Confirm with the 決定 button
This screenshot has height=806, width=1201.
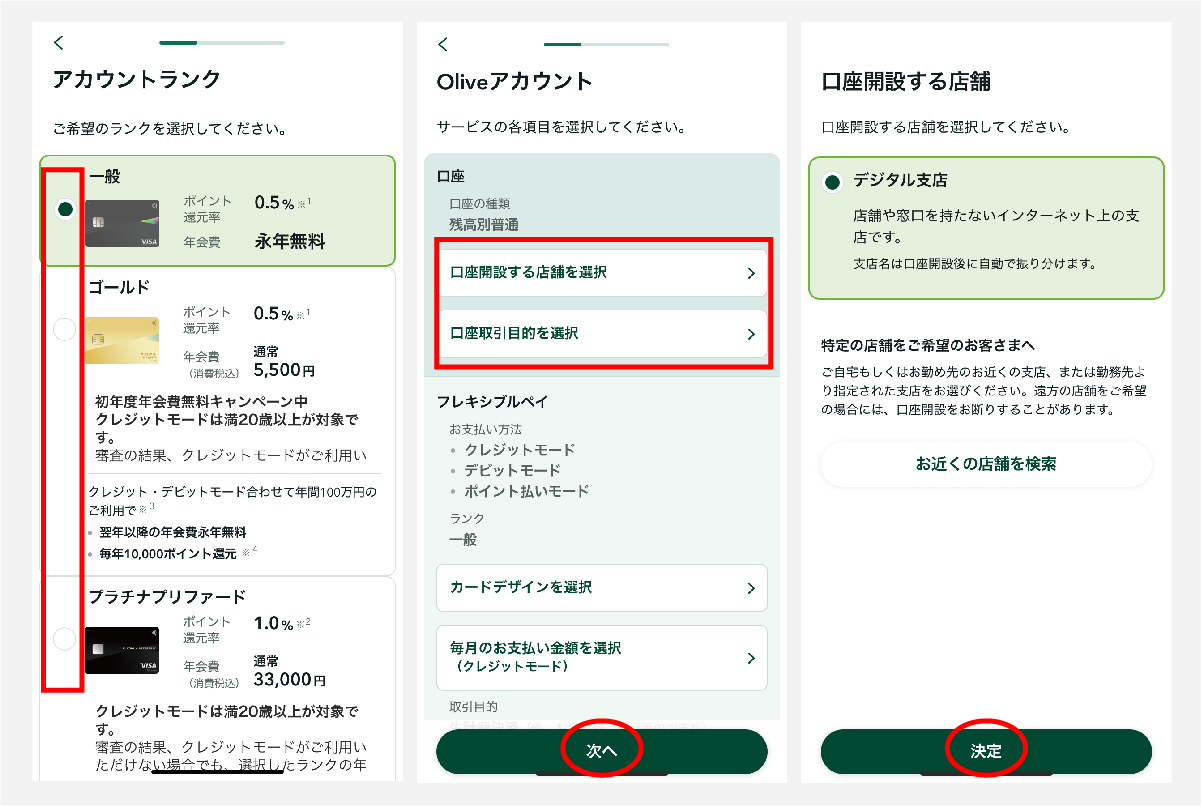click(986, 752)
